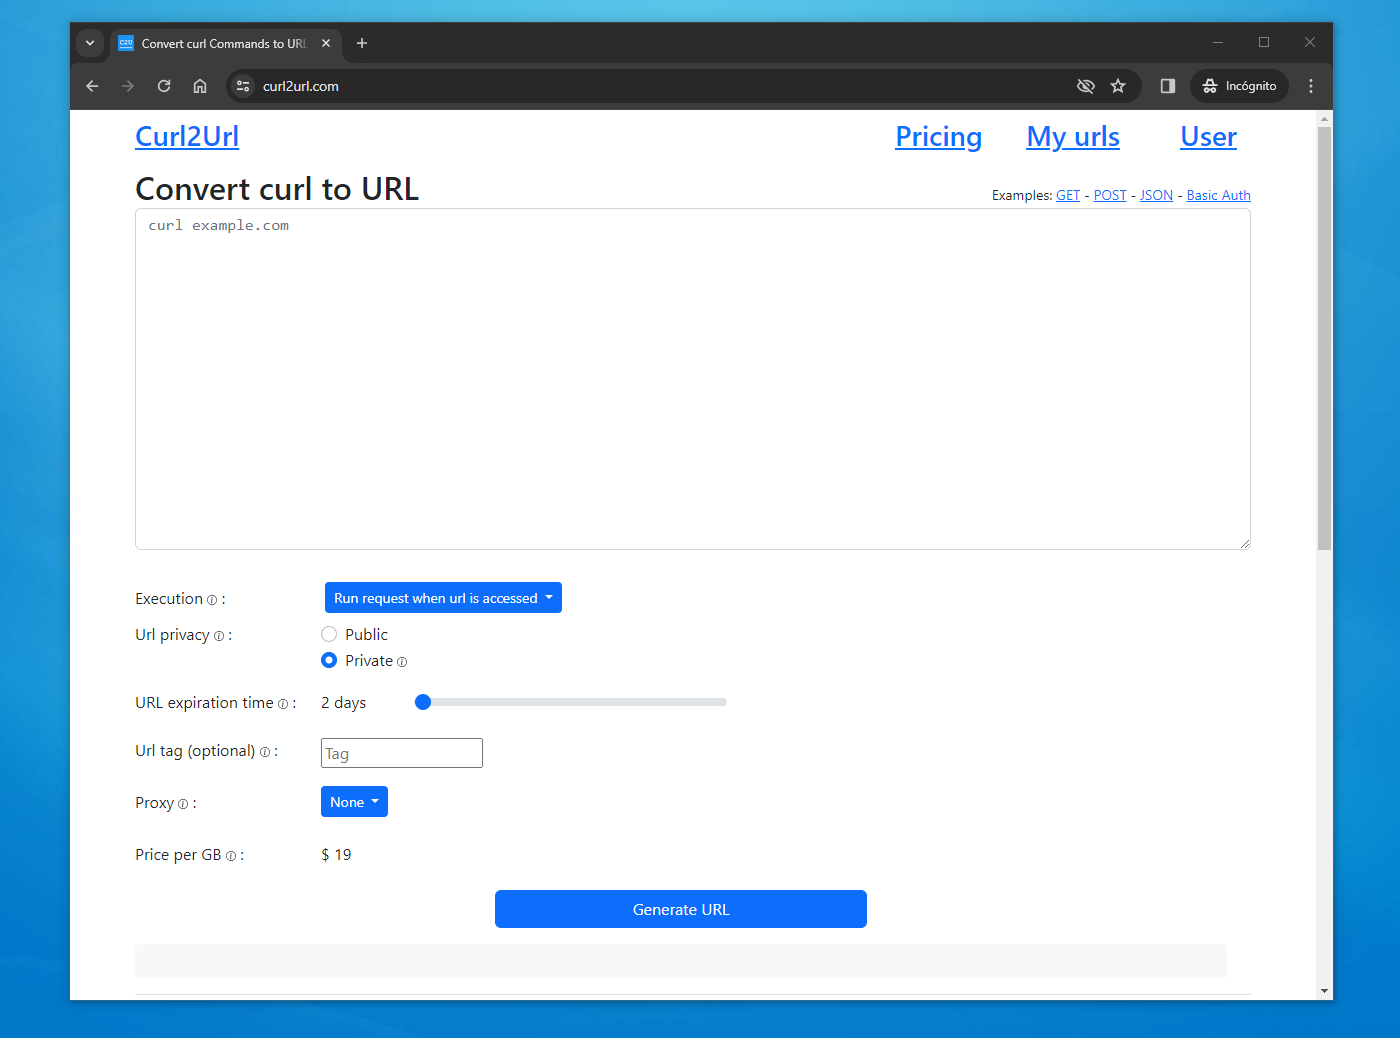Select the Convert curl Commands to URL tab
This screenshot has width=1400, height=1038.
pos(225,43)
